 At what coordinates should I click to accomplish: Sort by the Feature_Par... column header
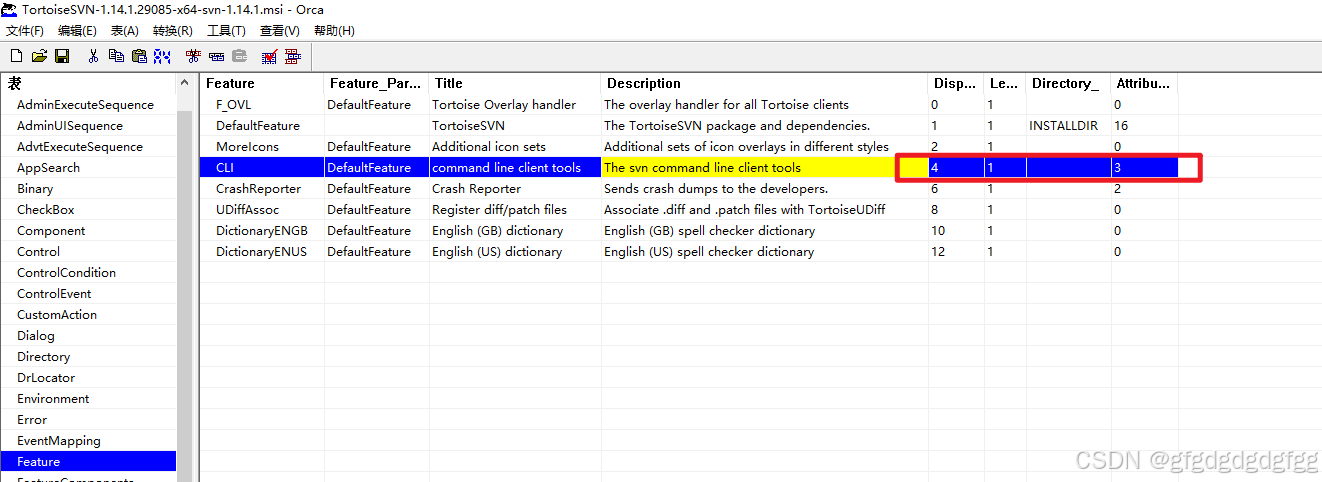pyautogui.click(x=377, y=83)
